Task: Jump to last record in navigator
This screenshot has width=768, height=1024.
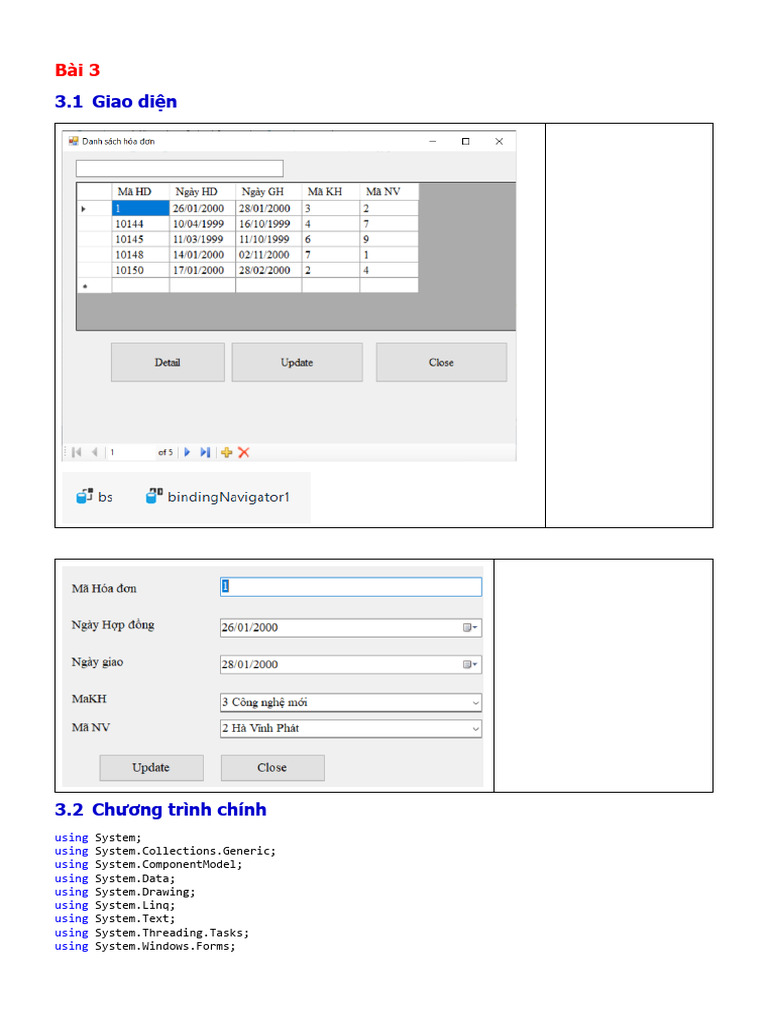Action: coord(205,452)
